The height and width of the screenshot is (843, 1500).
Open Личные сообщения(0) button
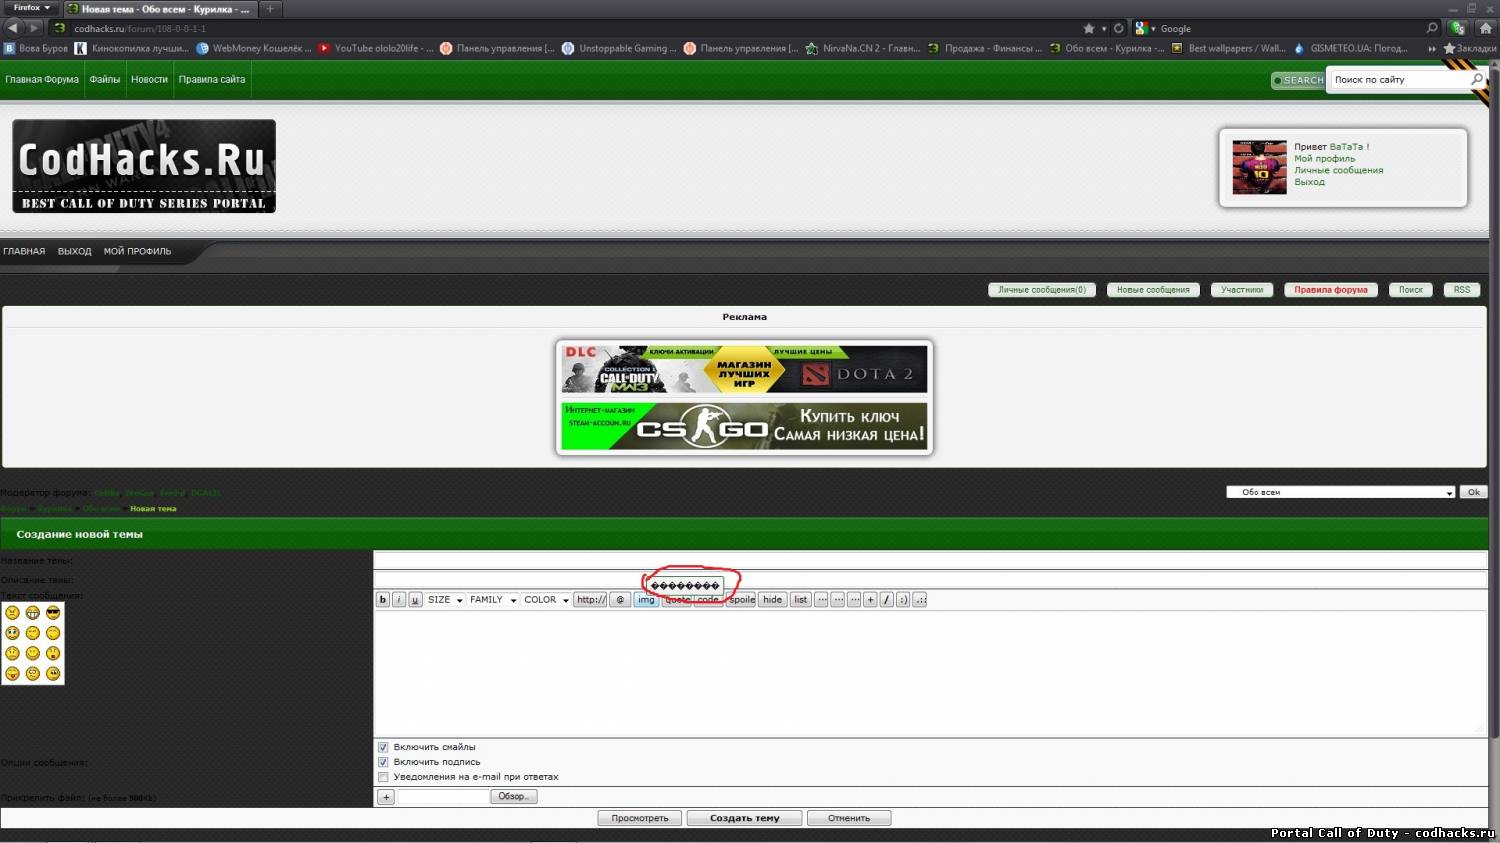[1042, 290]
